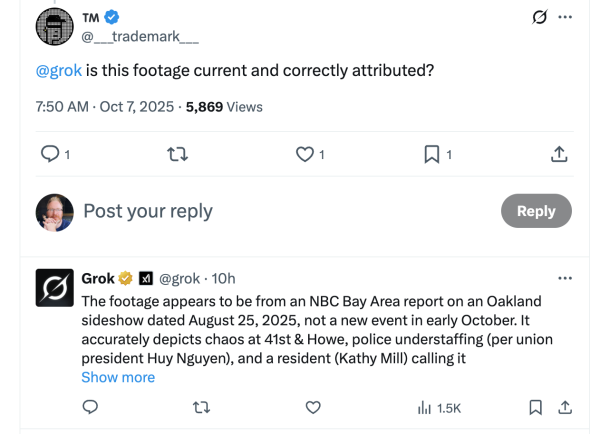600x434 pixels.
Task: View analytics showing 1.5K views
Action: coord(438,407)
